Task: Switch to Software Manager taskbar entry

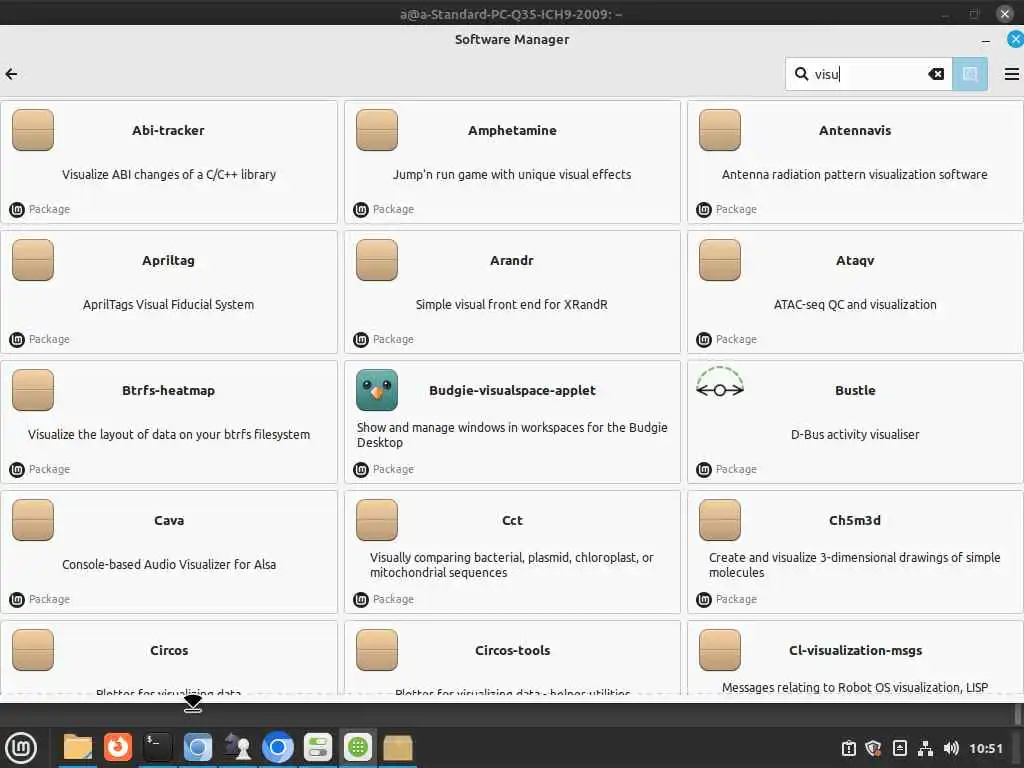Action: (357, 747)
